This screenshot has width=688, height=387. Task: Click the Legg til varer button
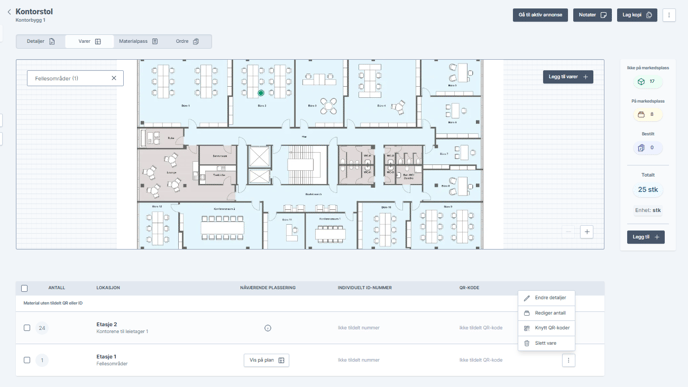click(568, 77)
